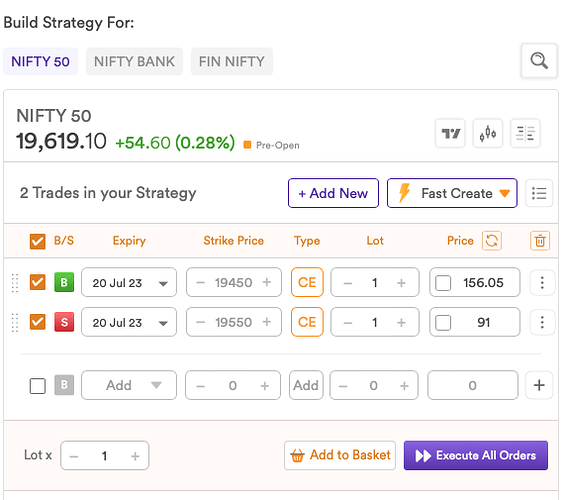Toggle the red S sell badge on 19550 trade
The width and height of the screenshot is (565, 500).
[64, 322]
